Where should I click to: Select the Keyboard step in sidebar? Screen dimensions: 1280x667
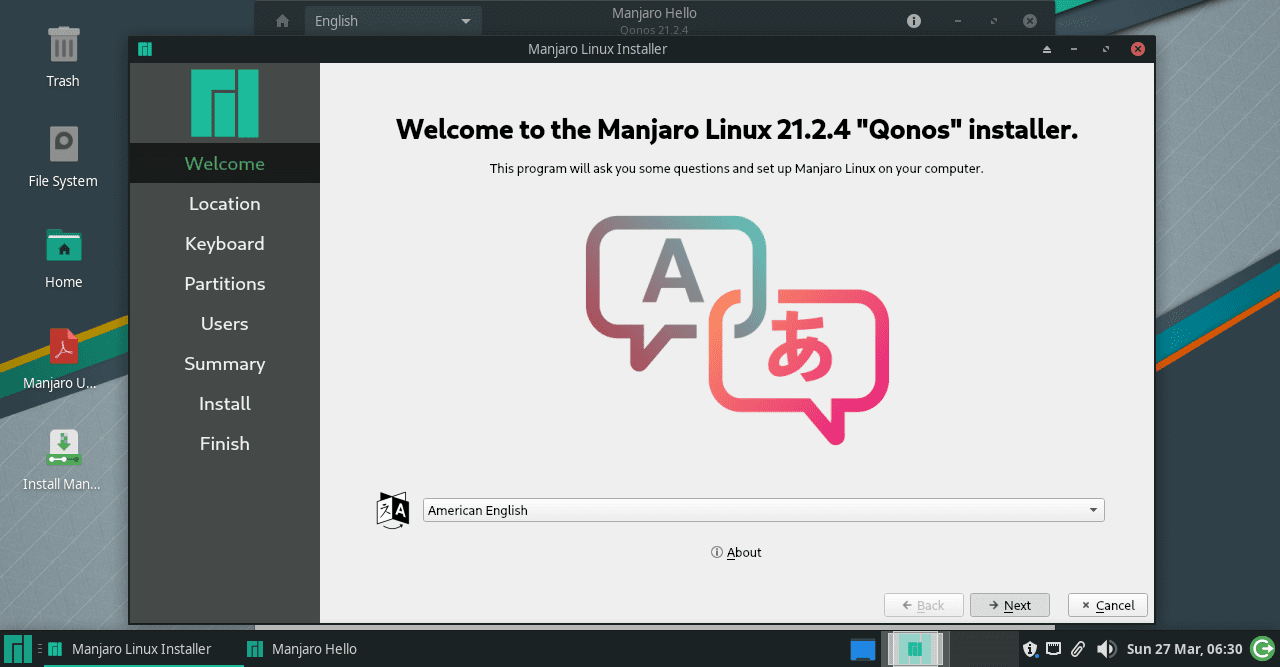pos(225,243)
